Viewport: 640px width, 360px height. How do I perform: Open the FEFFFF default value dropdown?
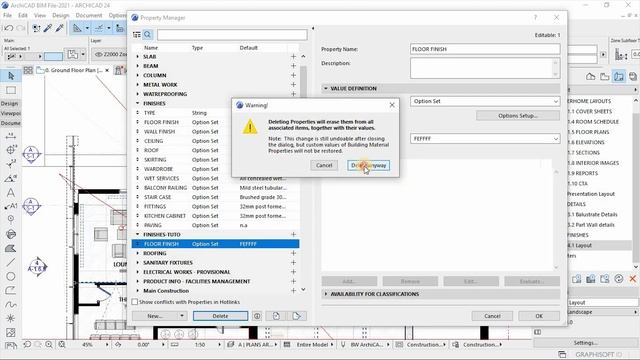pos(485,139)
